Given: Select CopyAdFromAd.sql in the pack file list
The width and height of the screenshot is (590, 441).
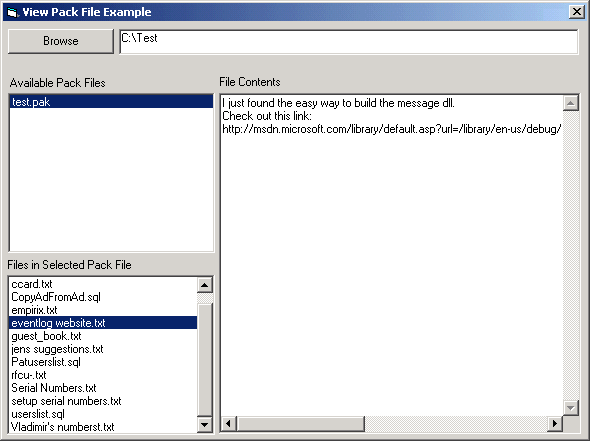Looking at the screenshot, I should tap(103, 297).
